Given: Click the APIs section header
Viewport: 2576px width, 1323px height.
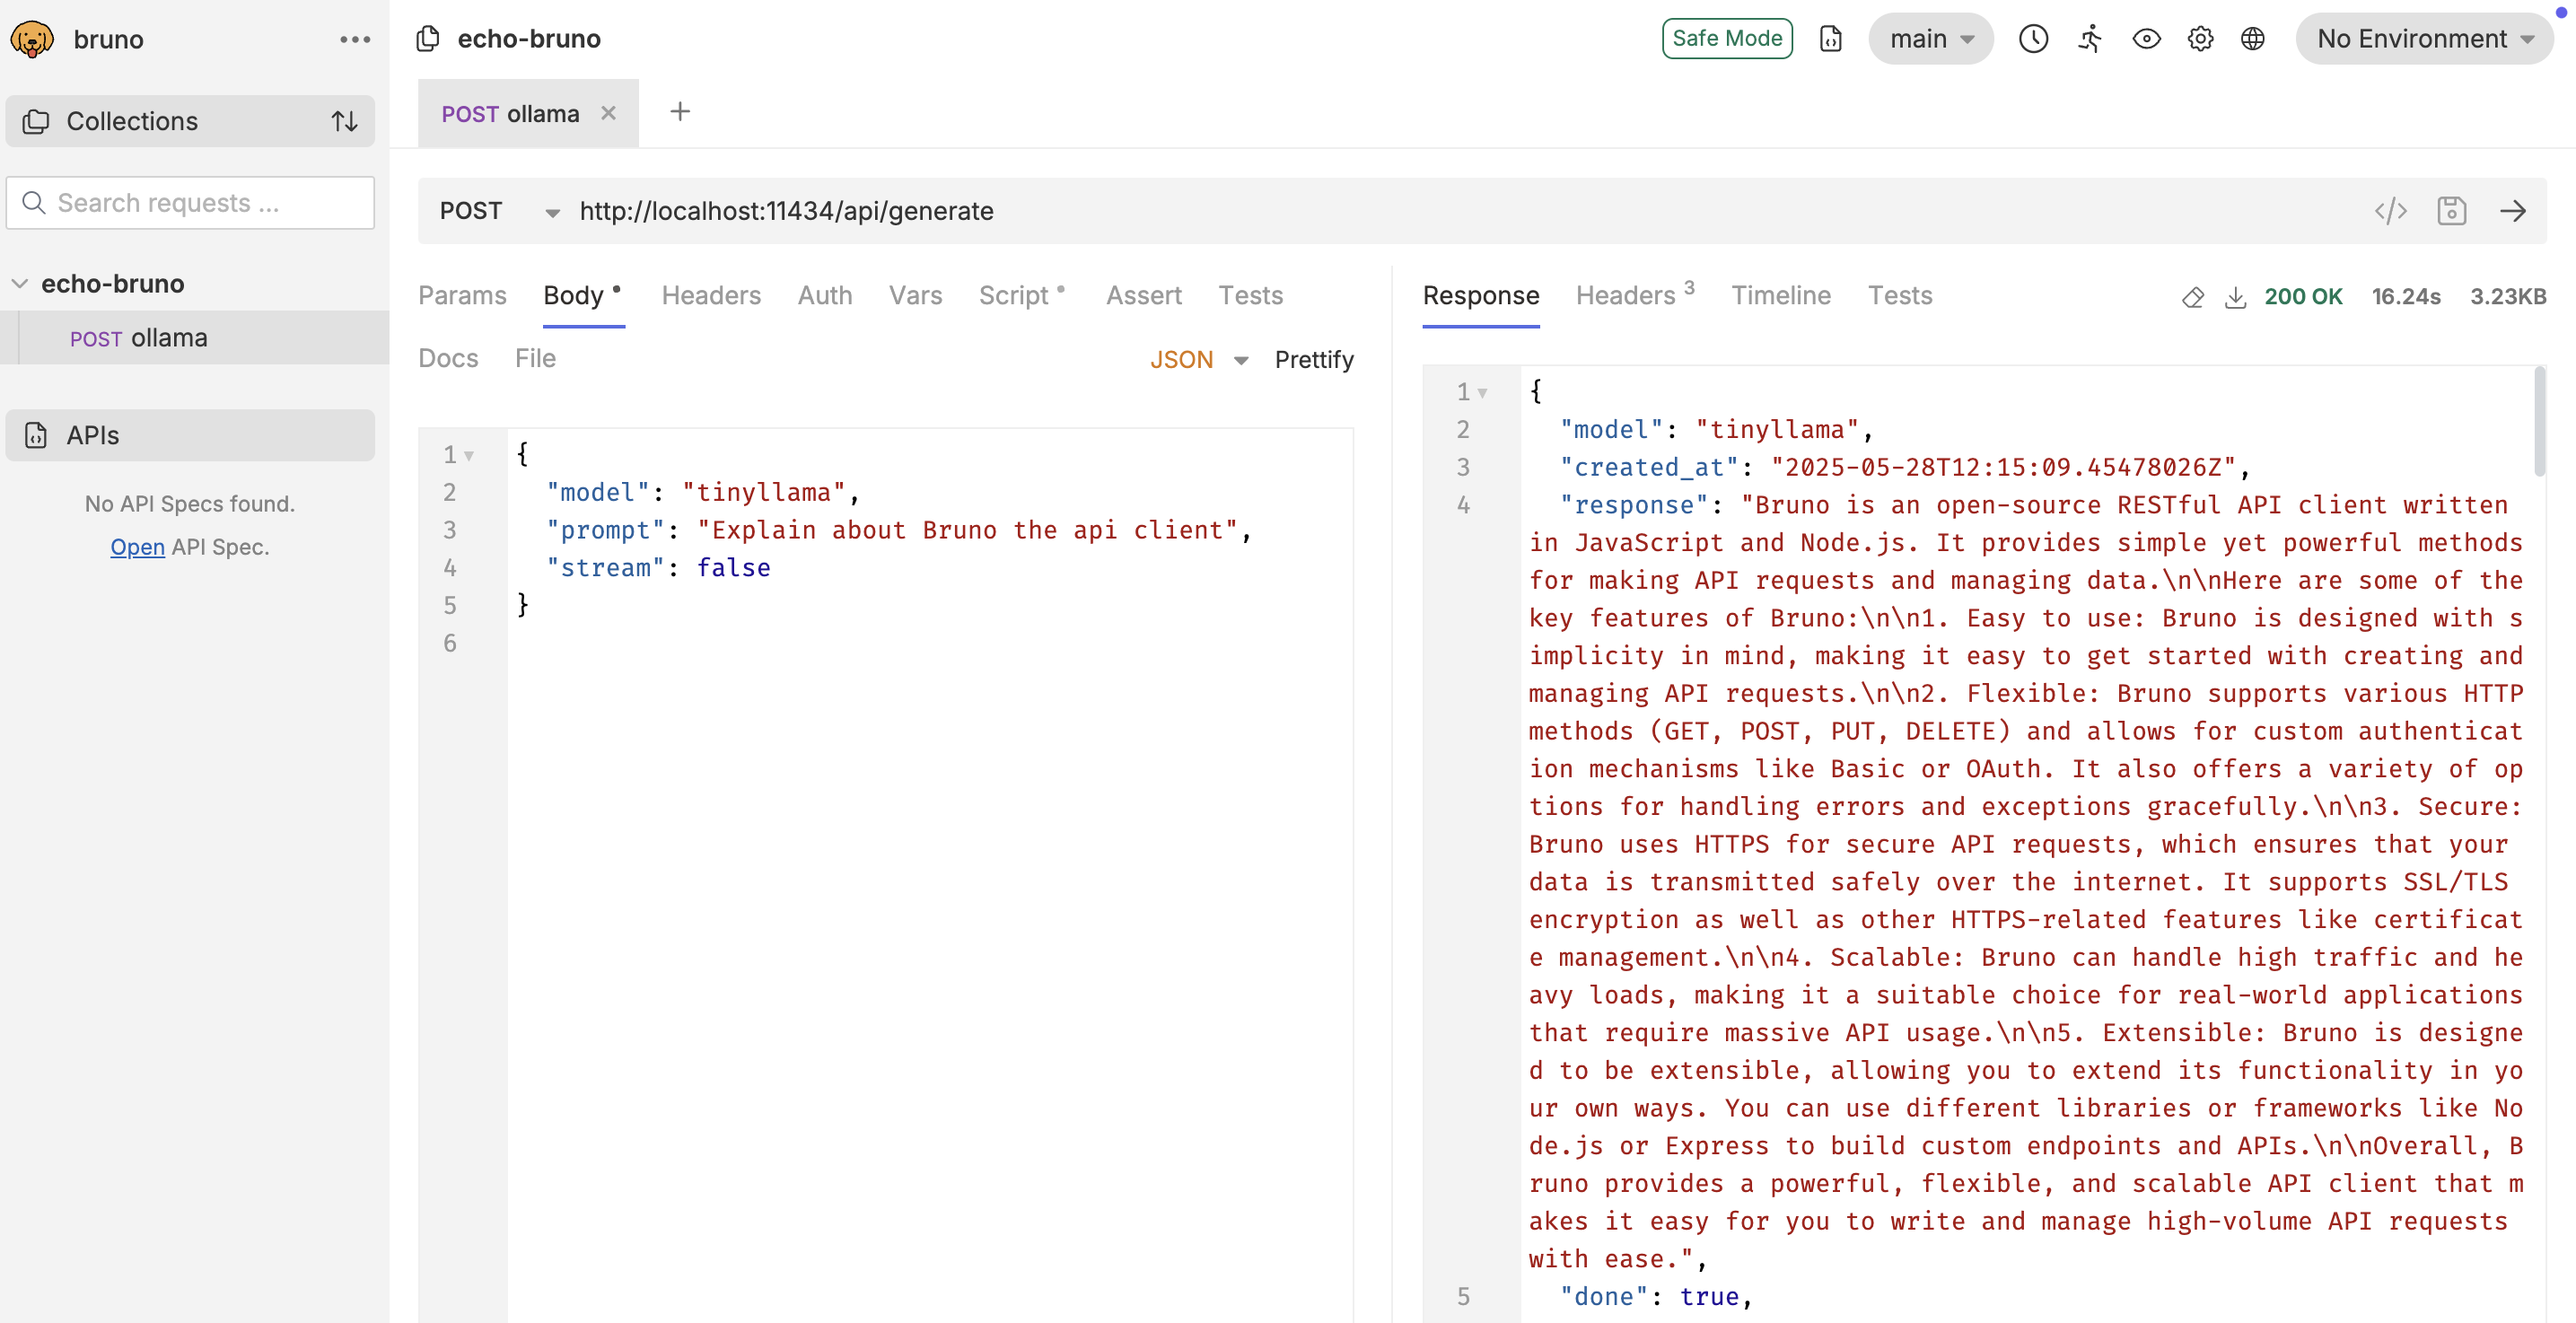Looking at the screenshot, I should click(x=190, y=435).
